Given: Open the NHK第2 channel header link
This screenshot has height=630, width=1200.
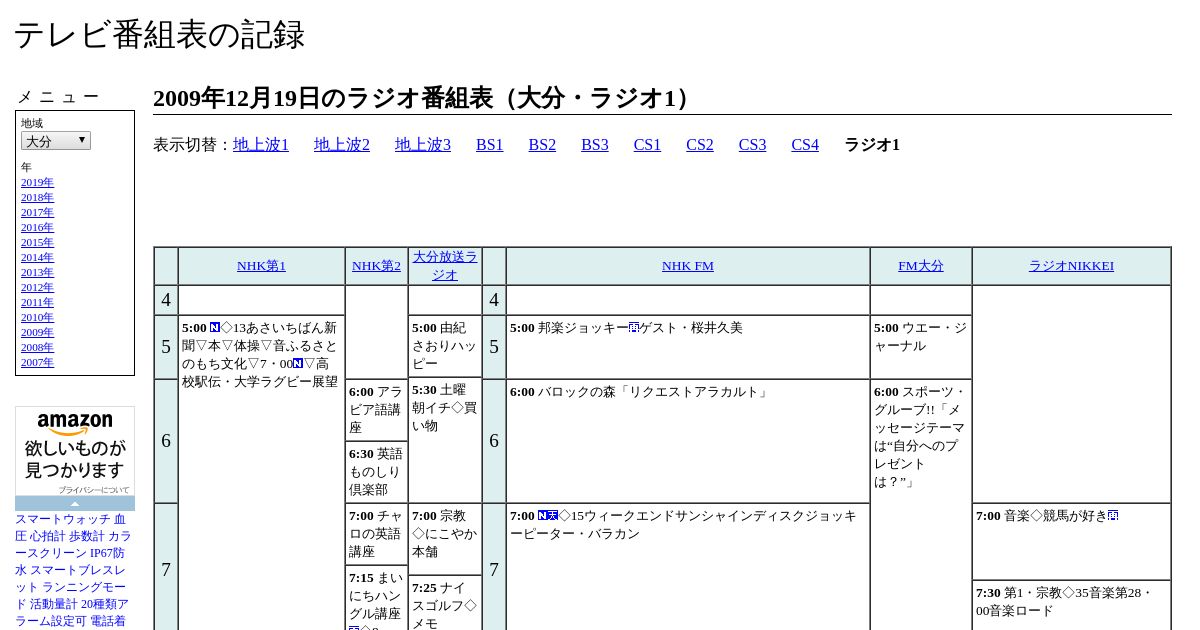Looking at the screenshot, I should coord(376,266).
